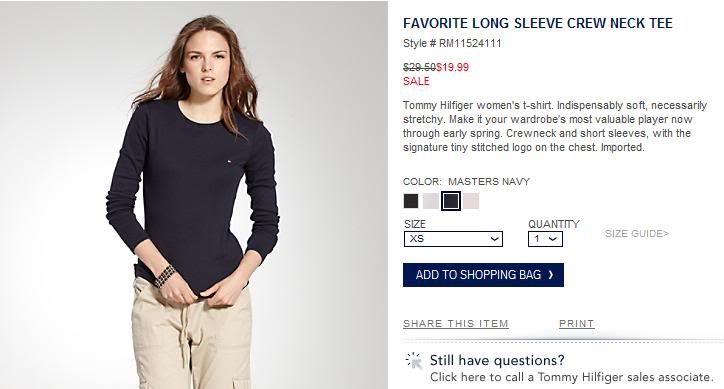Click the crossed-out $29.50 original price
Screen dimensions: 724x389
point(419,67)
